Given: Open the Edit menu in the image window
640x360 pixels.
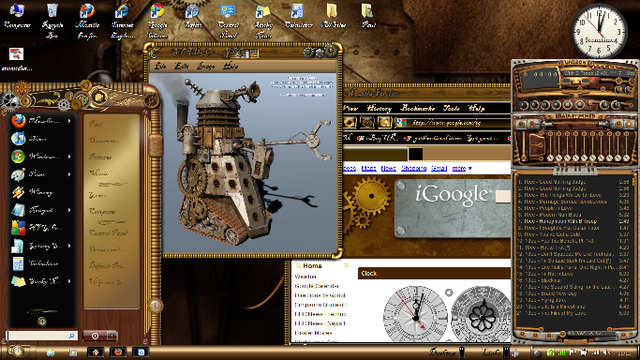Looking at the screenshot, I should click(x=181, y=66).
